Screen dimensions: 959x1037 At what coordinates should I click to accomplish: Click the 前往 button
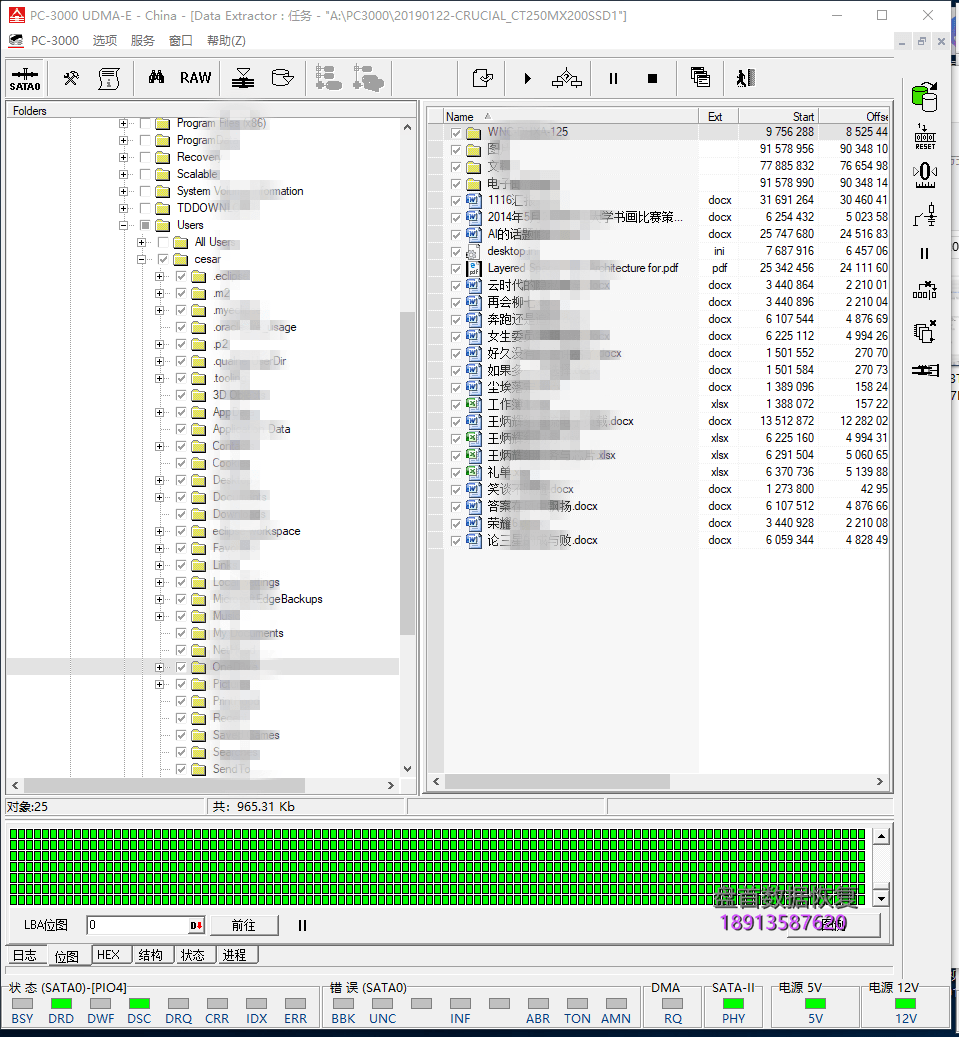coord(243,925)
